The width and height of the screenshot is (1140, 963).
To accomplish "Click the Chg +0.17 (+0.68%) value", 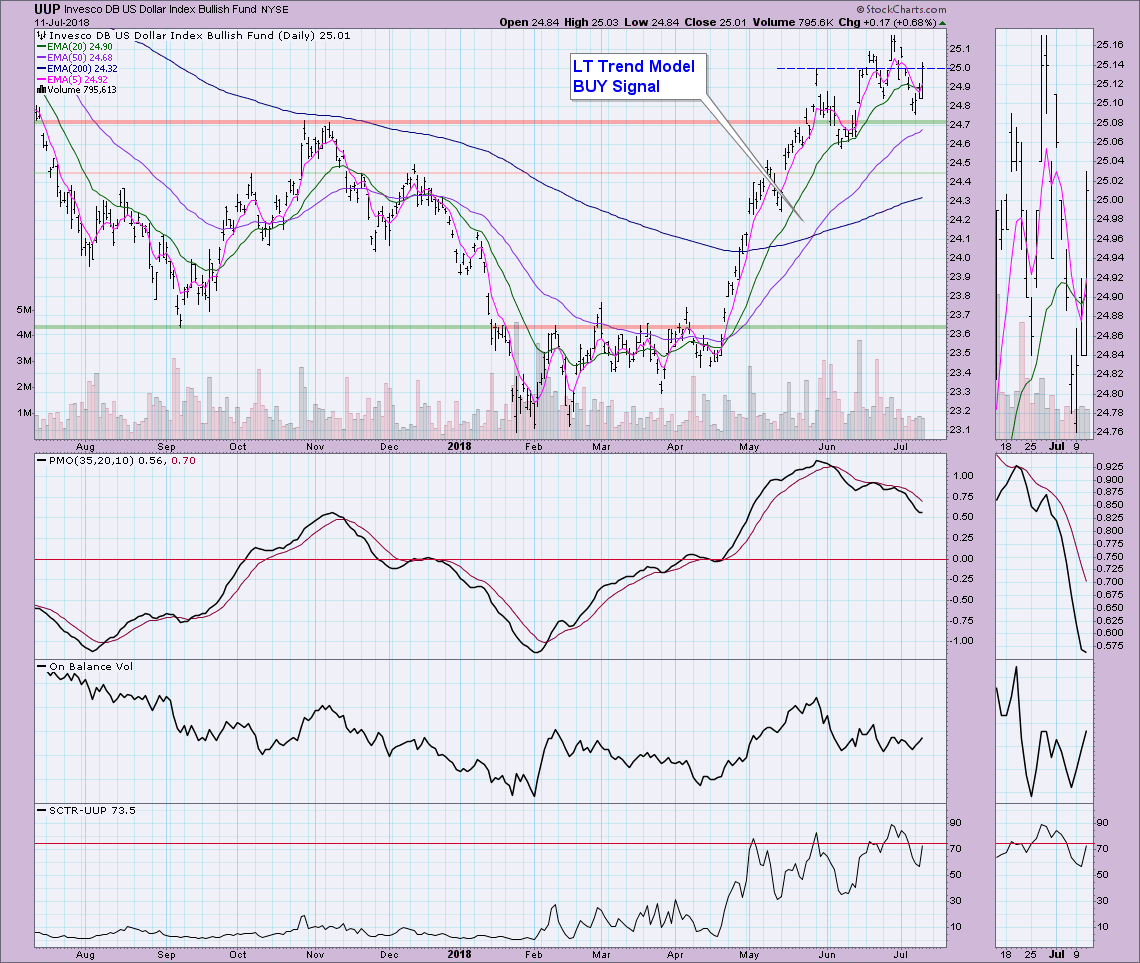I will [x=887, y=23].
